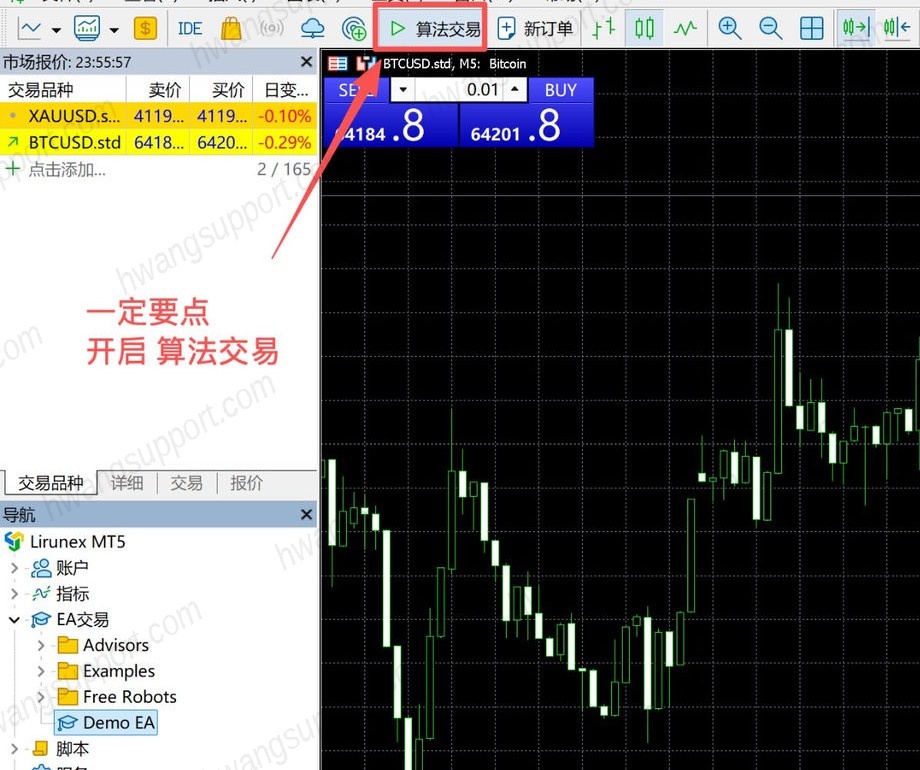Select the Advisors folder

116,645
